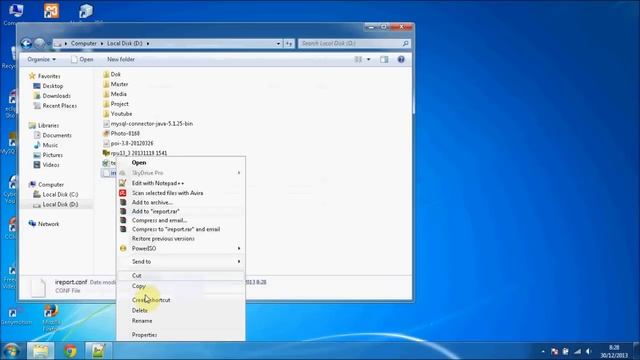Click the Back navigation arrow in Explorer

(26, 43)
